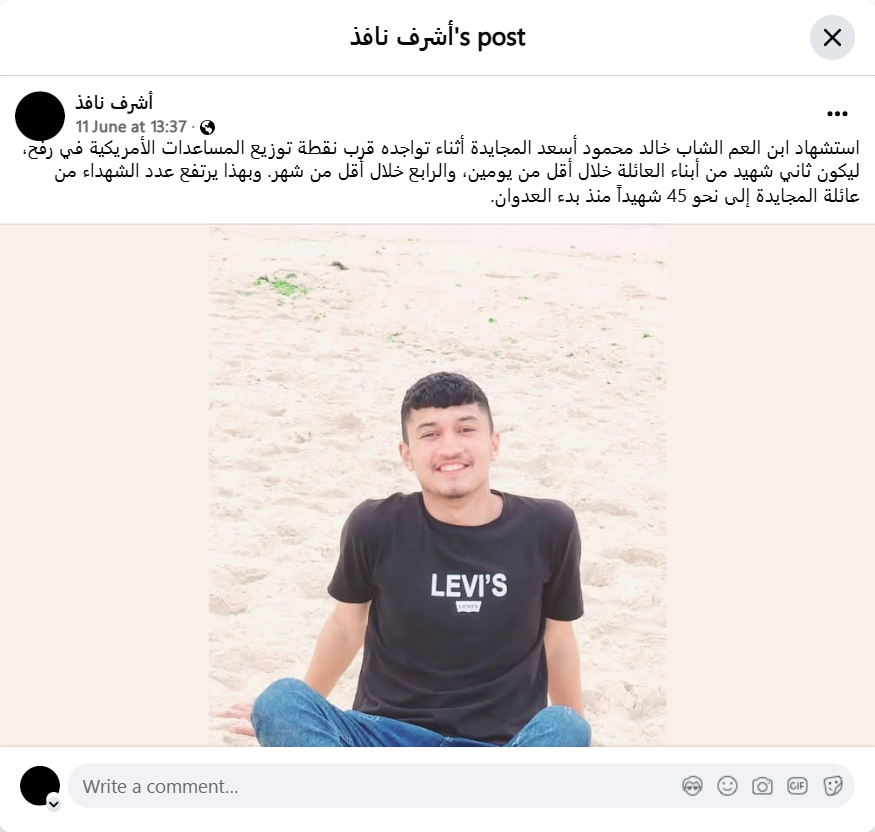The width and height of the screenshot is (875, 832).
Task: Expand the comment identity switcher chevron
Action: [54, 804]
